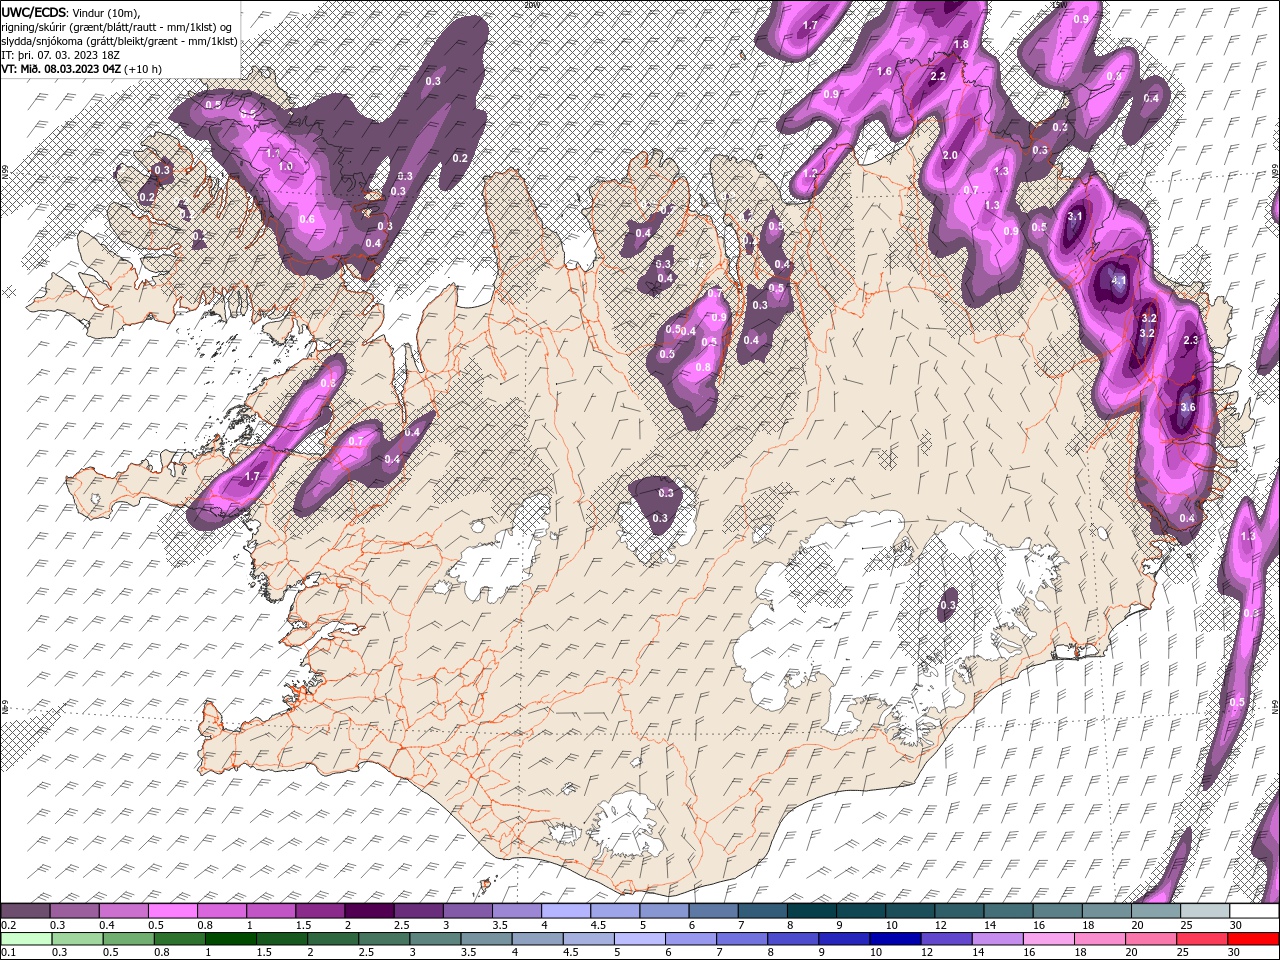
Task: Click the 3.1 precipitation value on the map
Action: (x=1075, y=216)
